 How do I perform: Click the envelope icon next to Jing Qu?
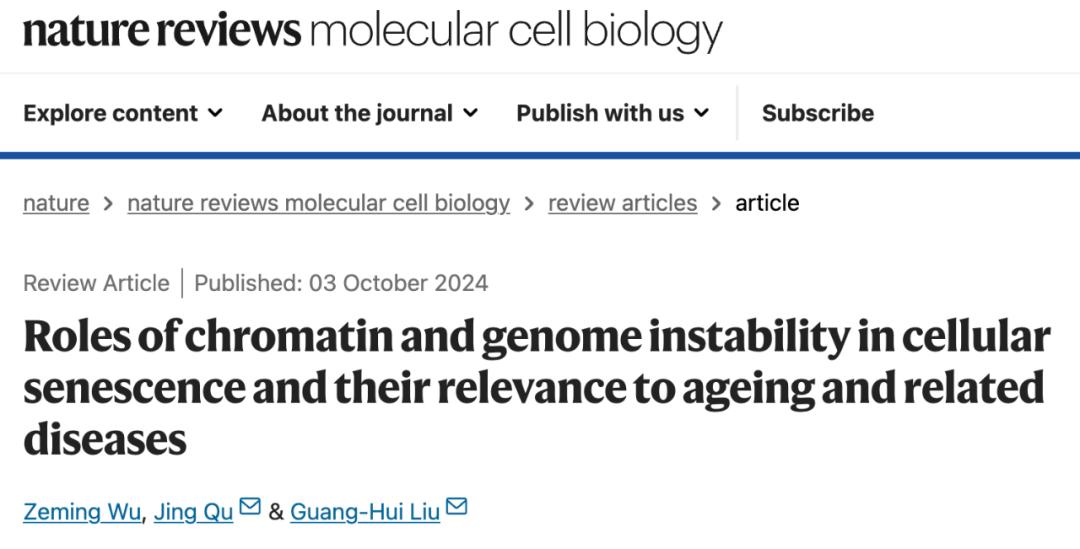[250, 508]
